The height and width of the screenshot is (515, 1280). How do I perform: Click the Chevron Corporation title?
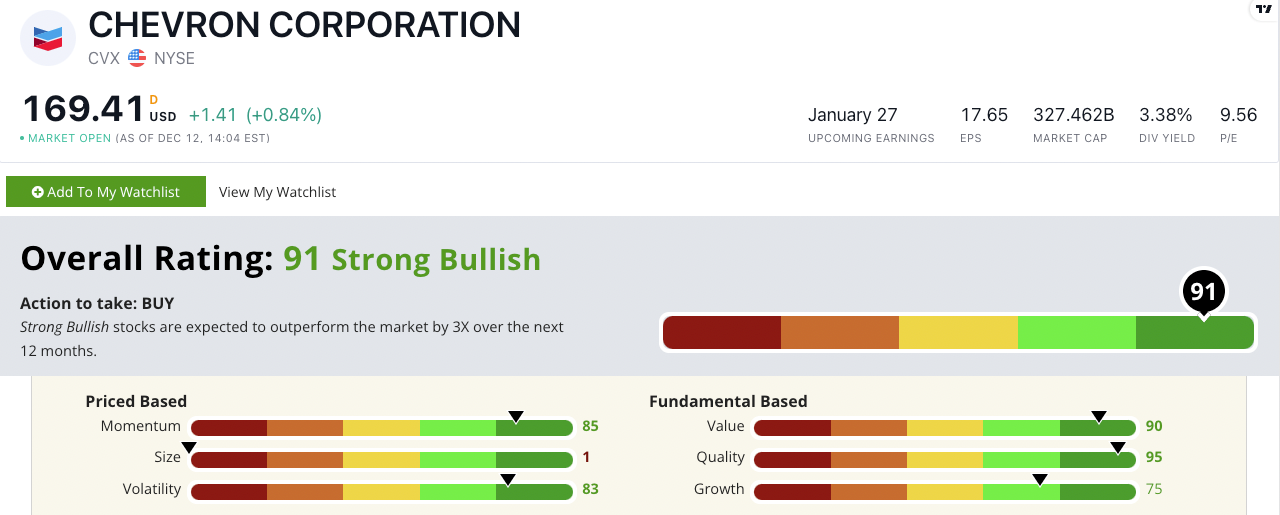(304, 25)
